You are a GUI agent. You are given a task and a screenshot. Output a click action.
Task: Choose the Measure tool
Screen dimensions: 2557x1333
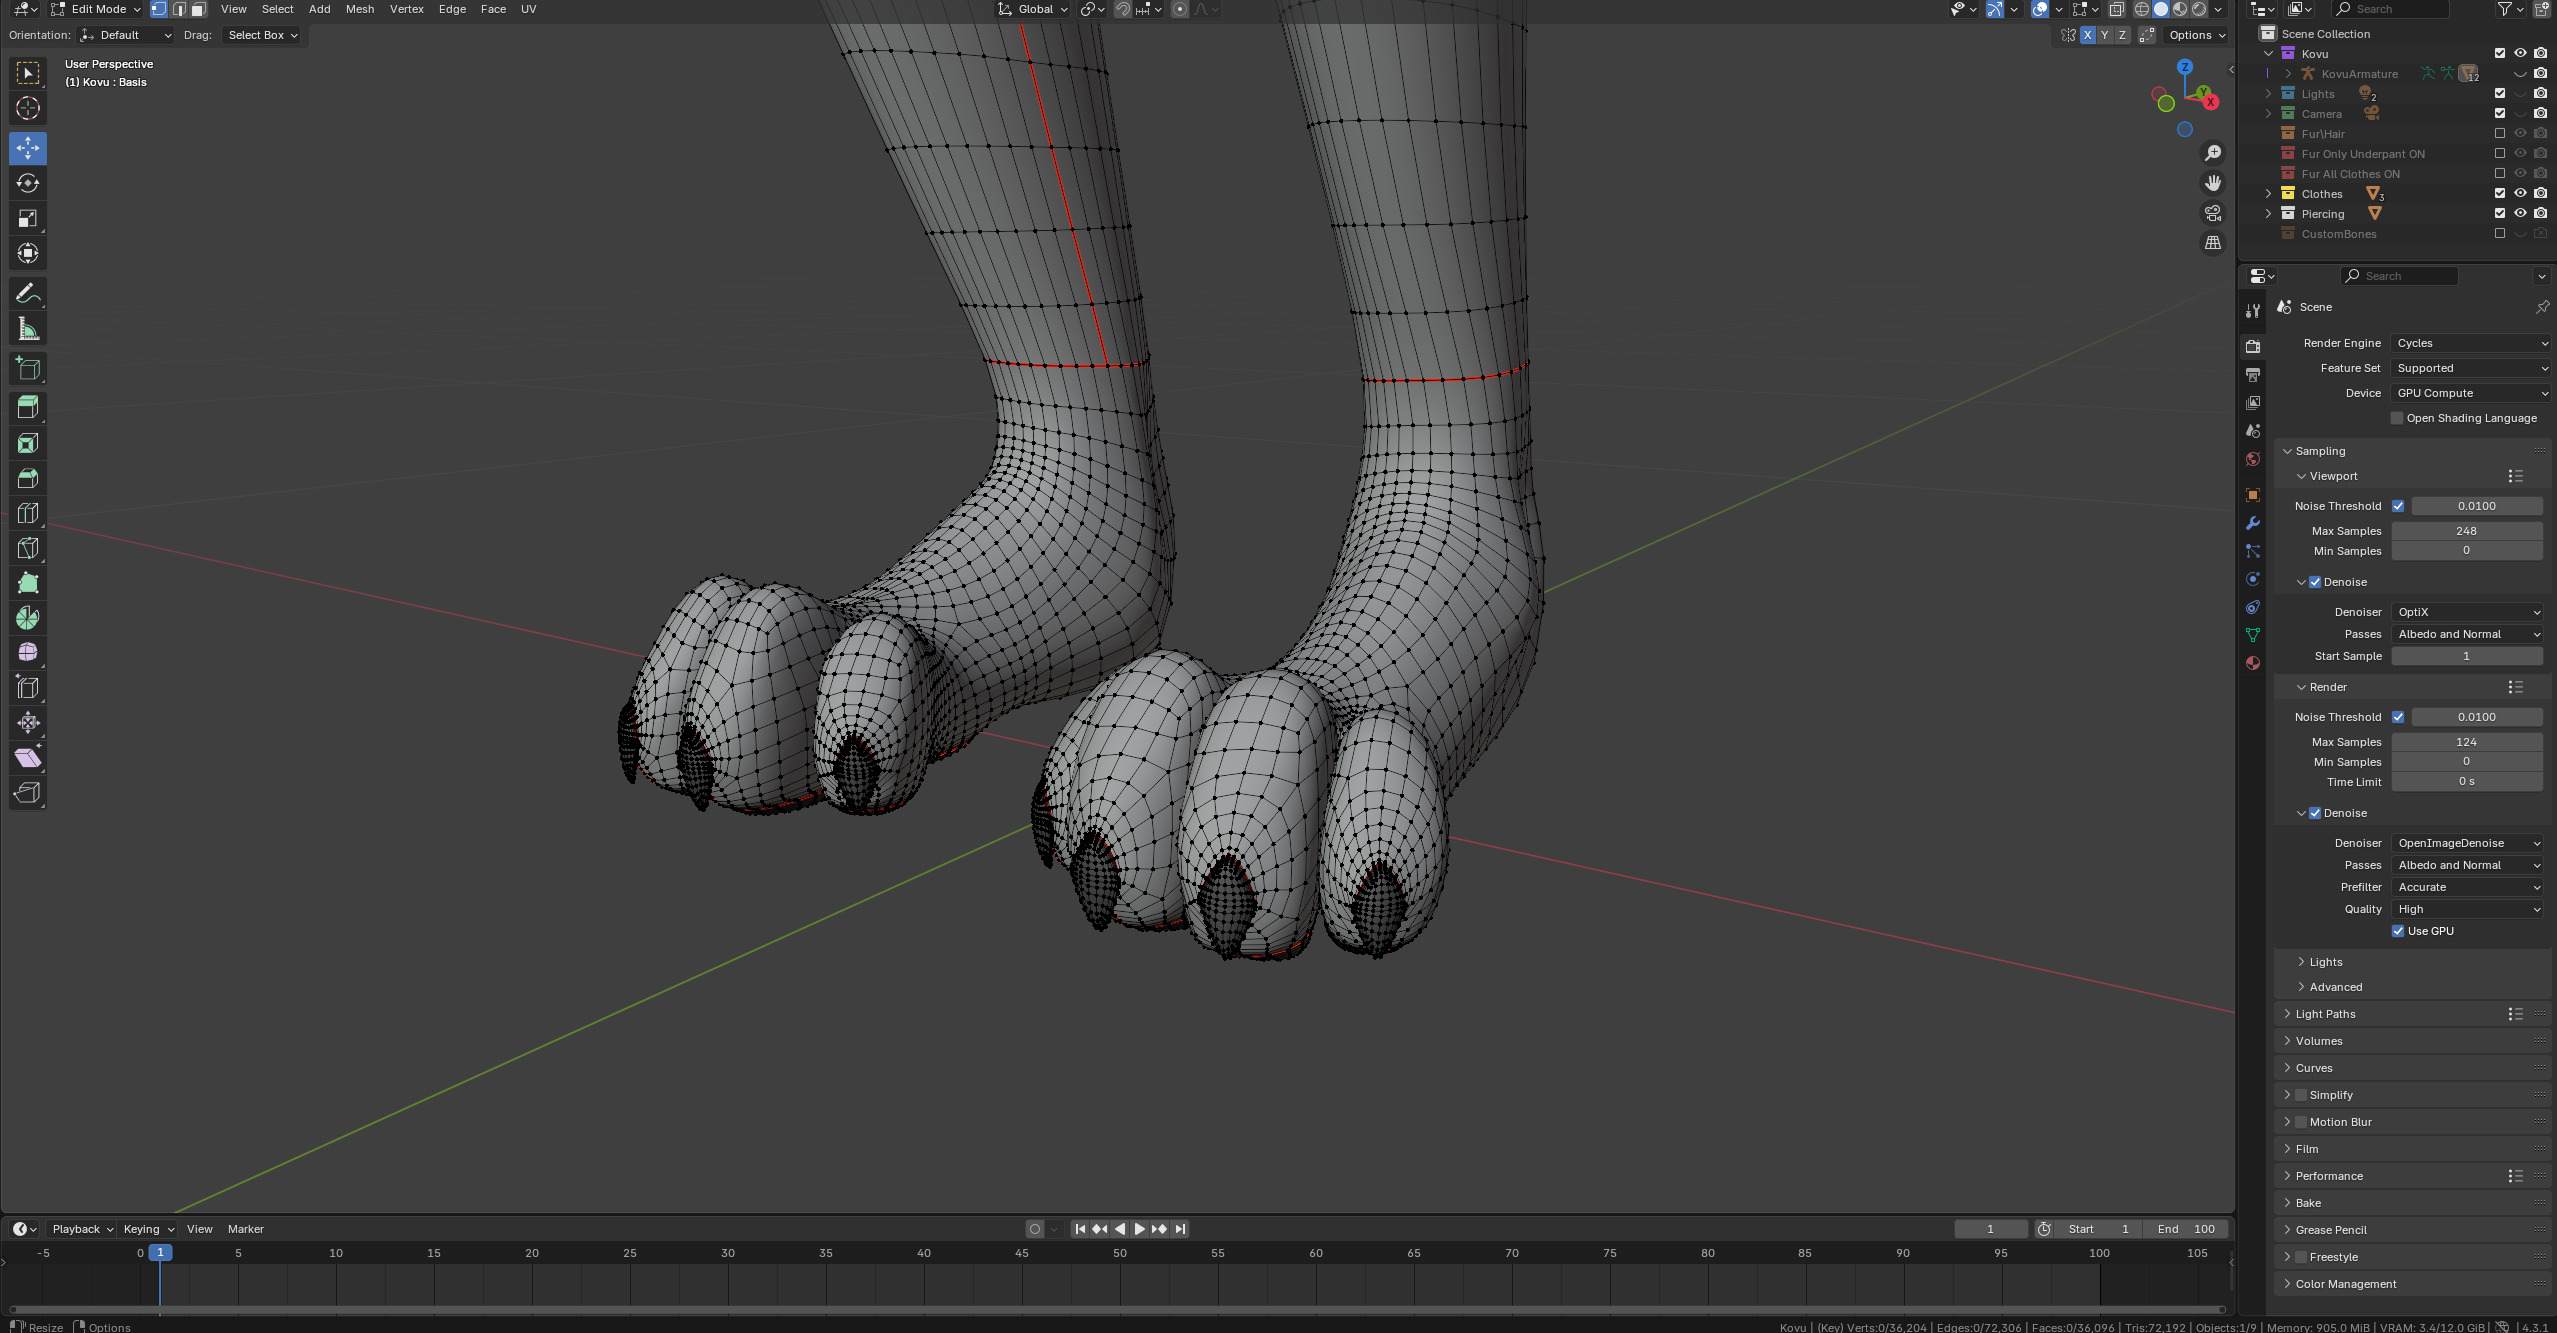[x=28, y=329]
